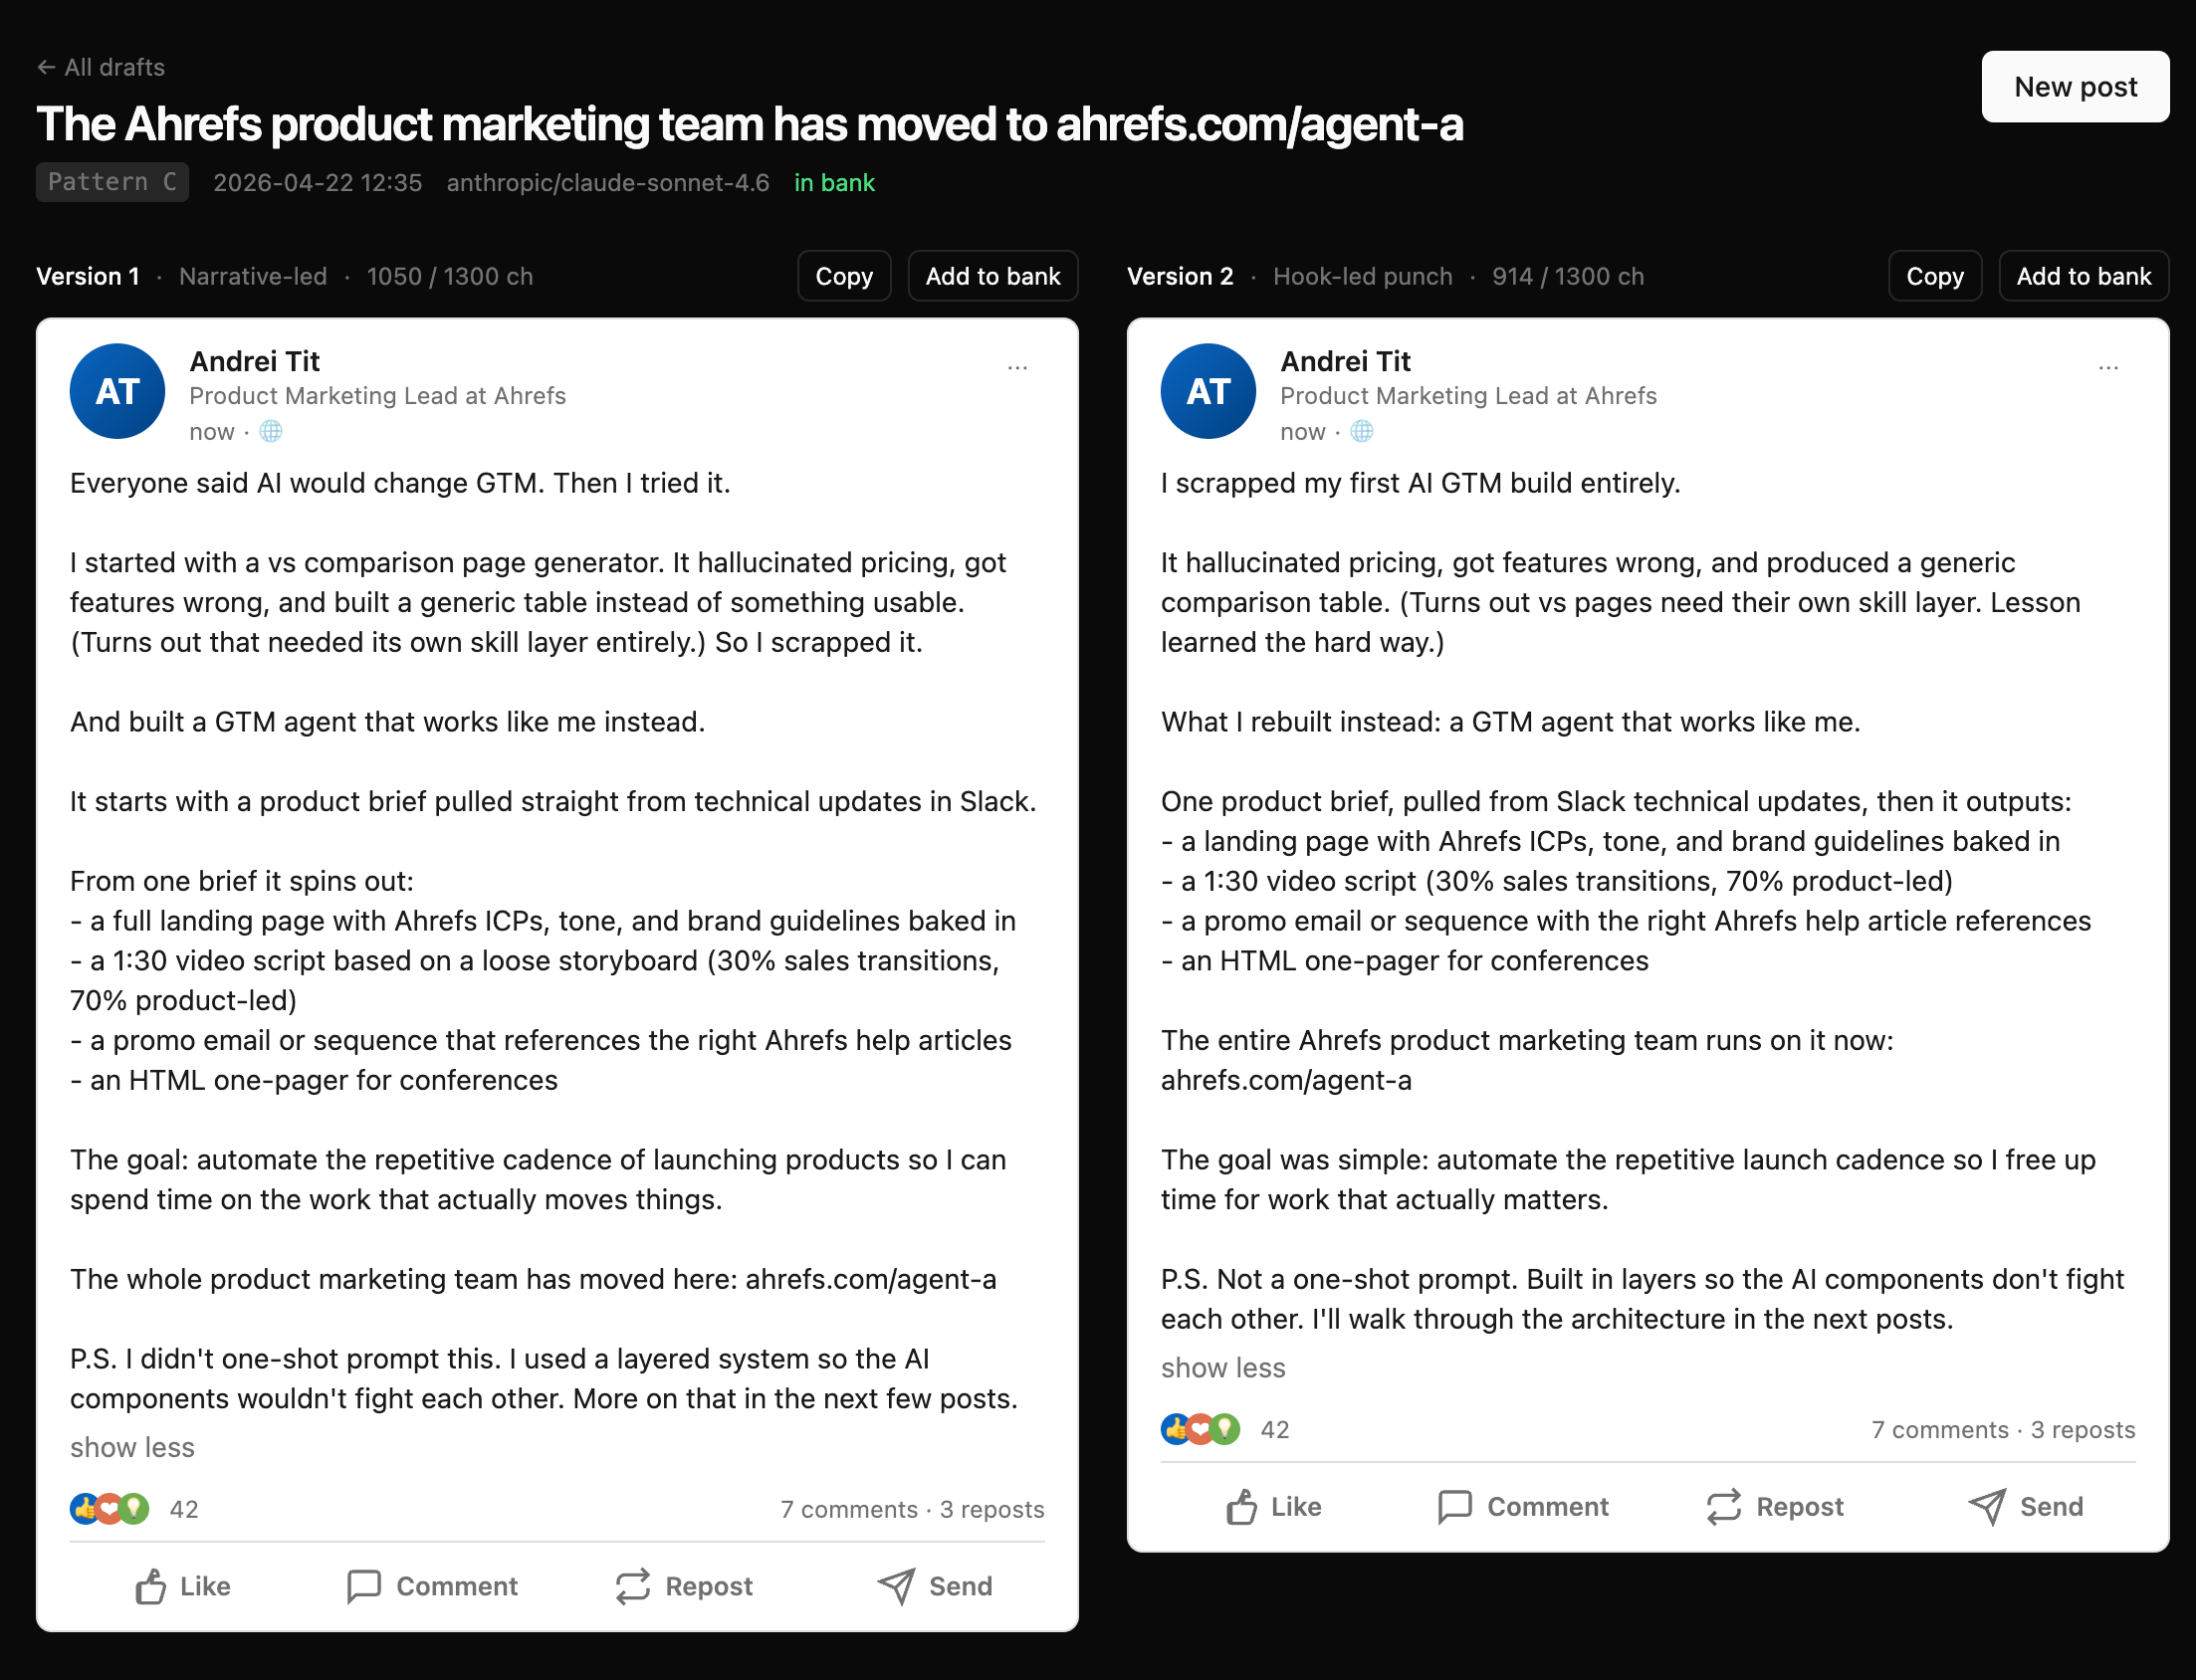Click the Send paper-plane icon in Version 2

pyautogui.click(x=1987, y=1506)
